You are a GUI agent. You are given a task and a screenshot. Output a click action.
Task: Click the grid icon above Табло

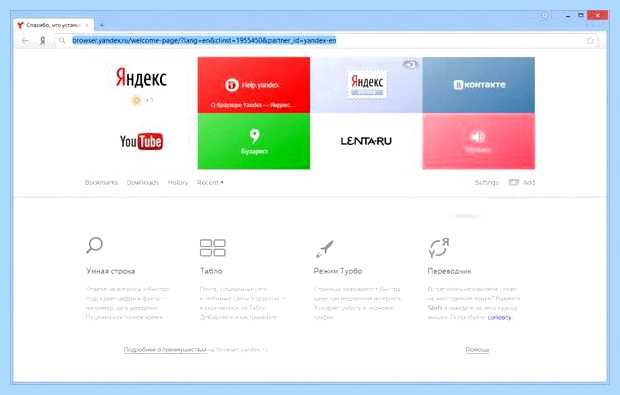[213, 248]
